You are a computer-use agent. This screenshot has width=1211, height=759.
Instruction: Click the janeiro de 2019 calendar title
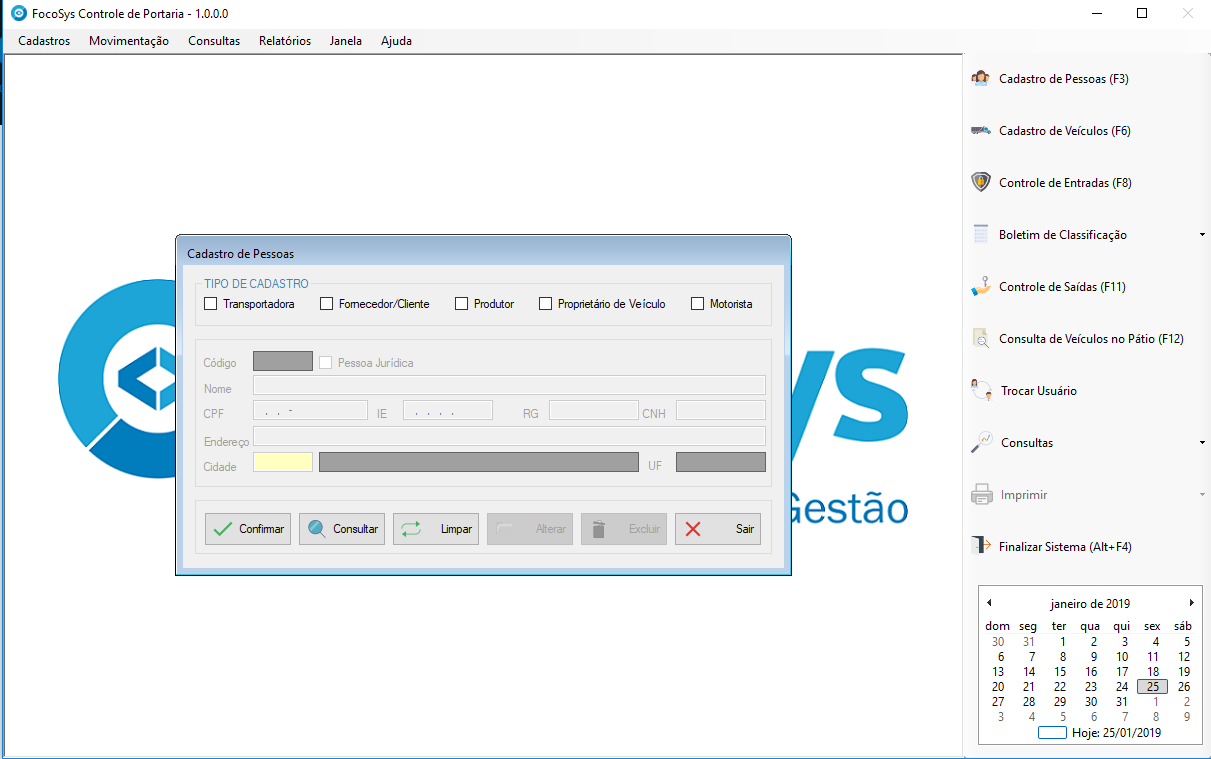(1090, 604)
